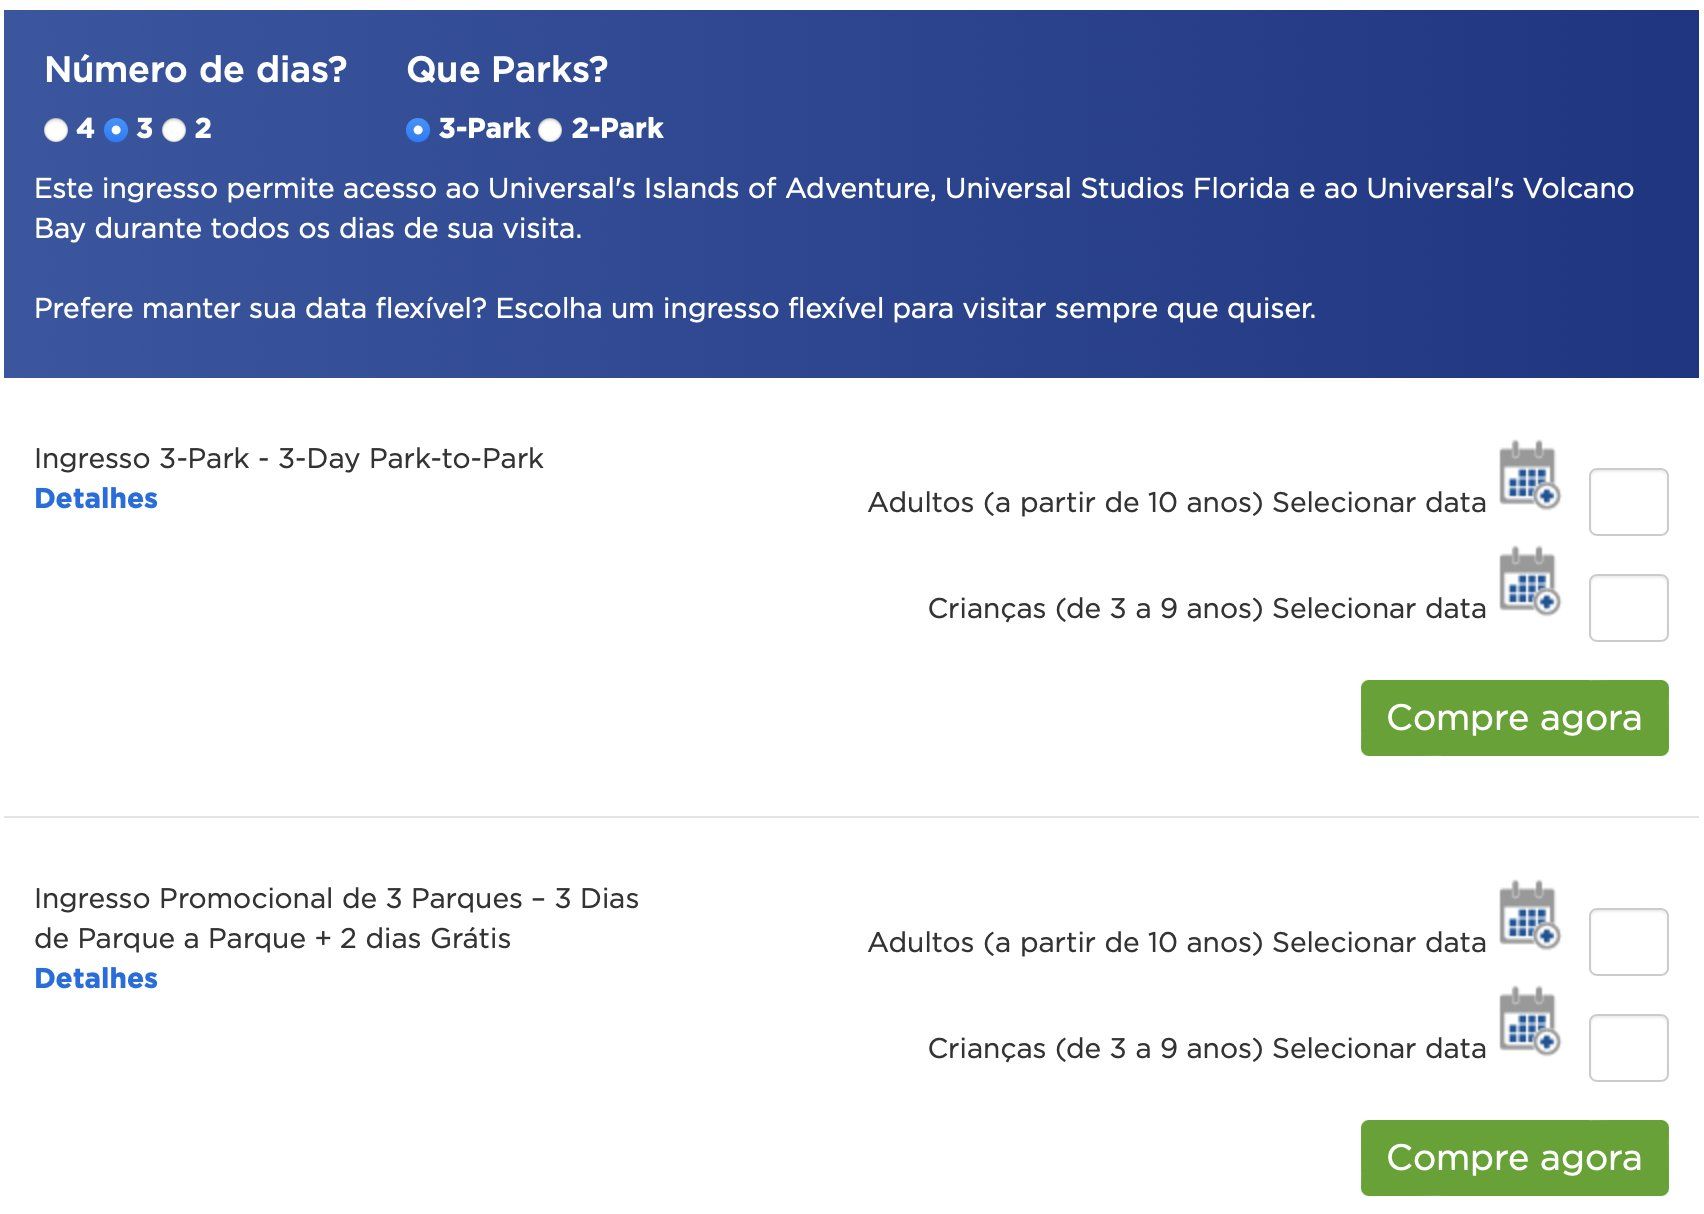Open children date calendar for 3-Day Park-to-Park
Viewport: 1704px width, 1214px height.
(1529, 580)
